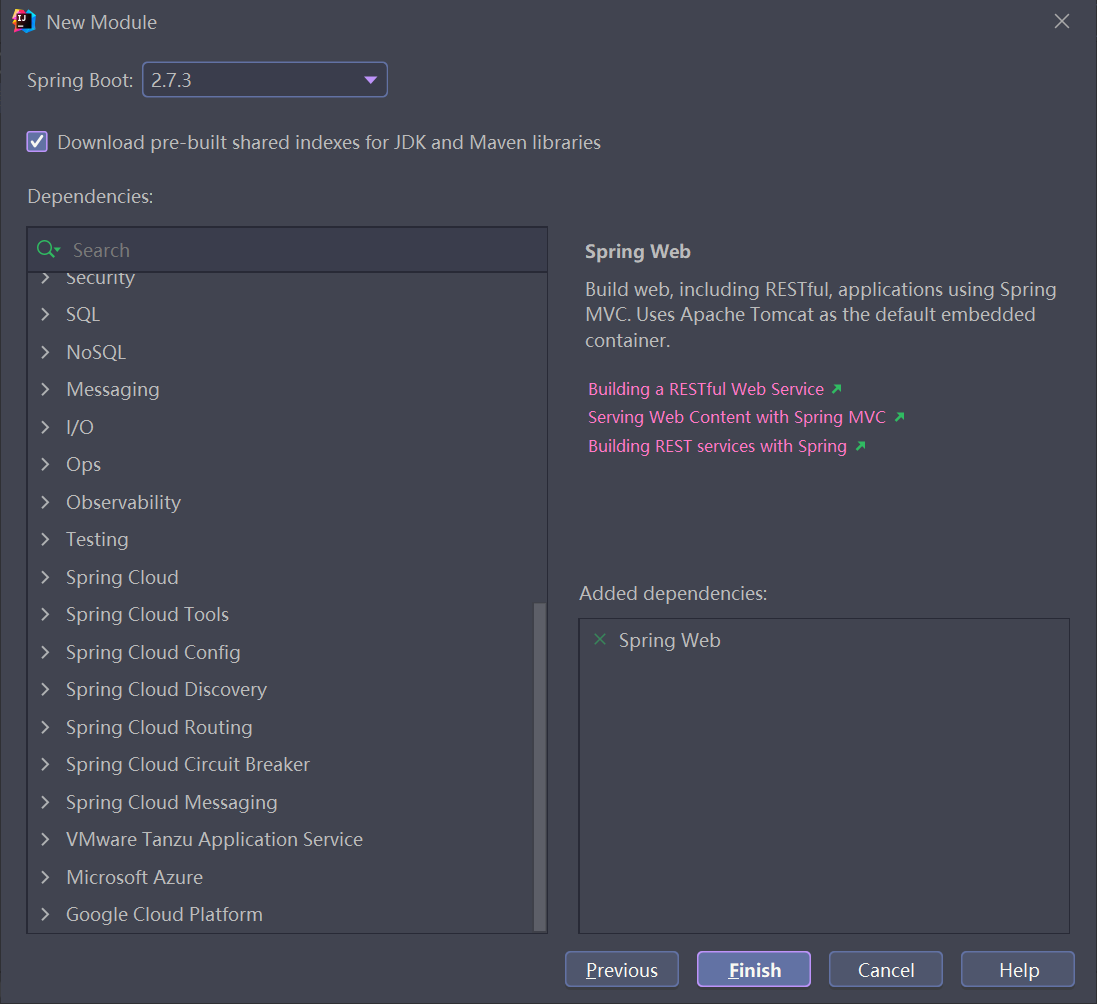
Task: Expand the Google Cloud Platform chevron
Action: tap(45, 914)
